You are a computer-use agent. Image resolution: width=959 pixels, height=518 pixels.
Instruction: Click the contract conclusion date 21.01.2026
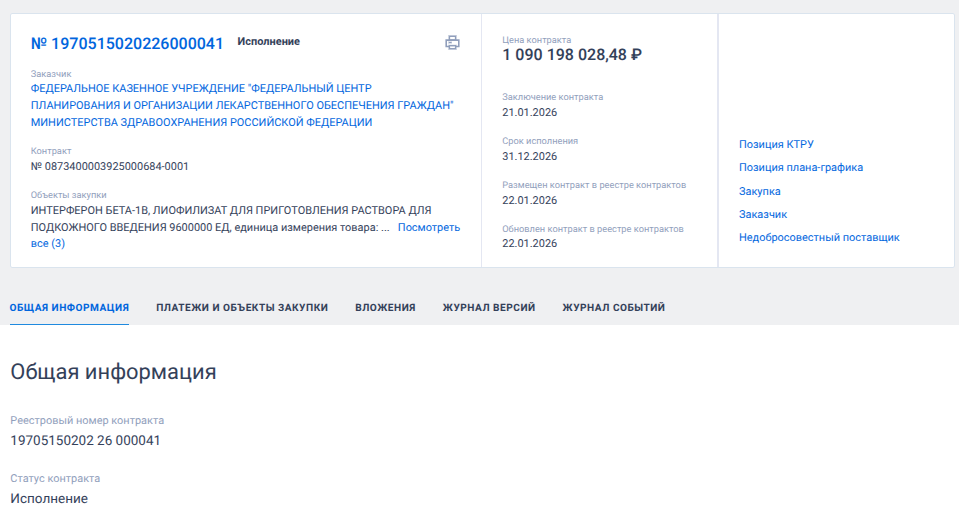click(529, 112)
